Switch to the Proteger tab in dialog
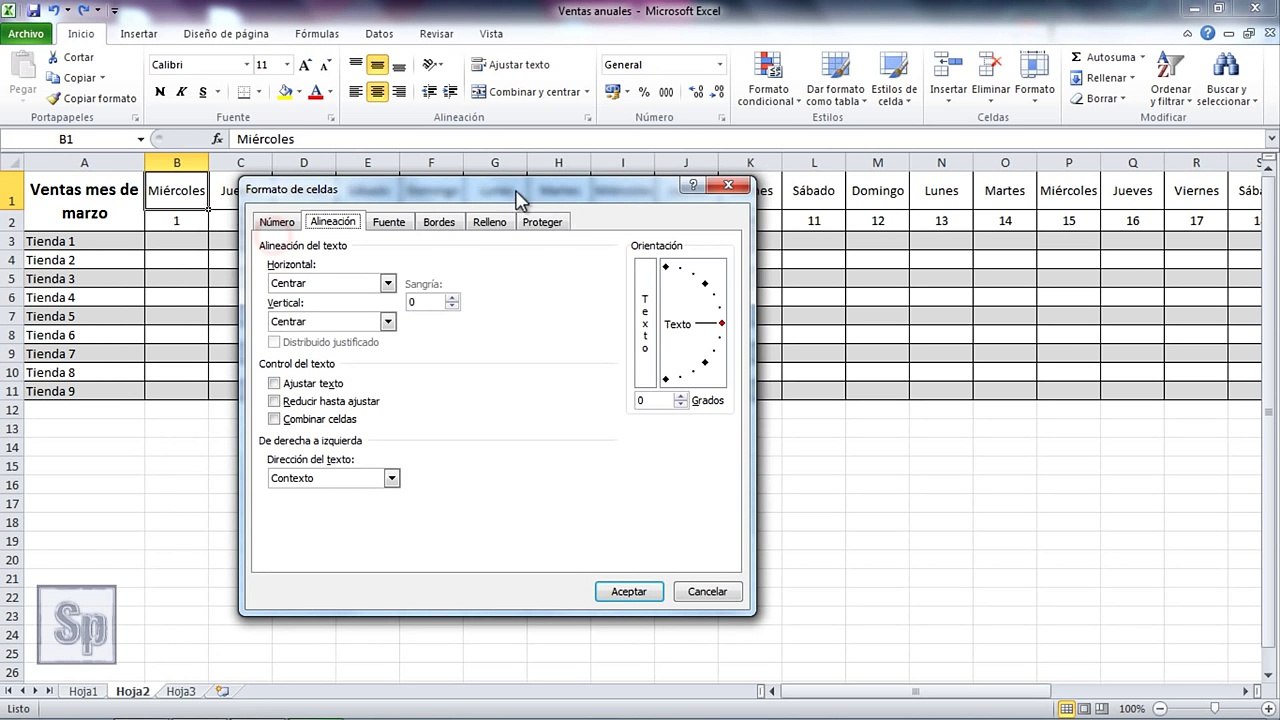The width and height of the screenshot is (1280, 720). point(542,222)
